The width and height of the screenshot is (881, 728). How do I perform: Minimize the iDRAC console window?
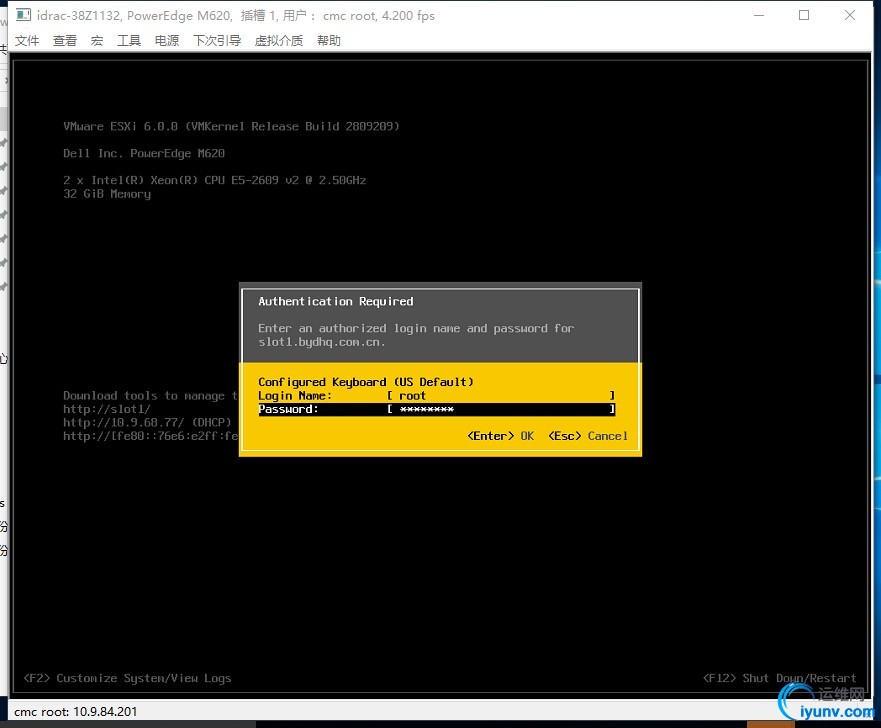pos(759,15)
